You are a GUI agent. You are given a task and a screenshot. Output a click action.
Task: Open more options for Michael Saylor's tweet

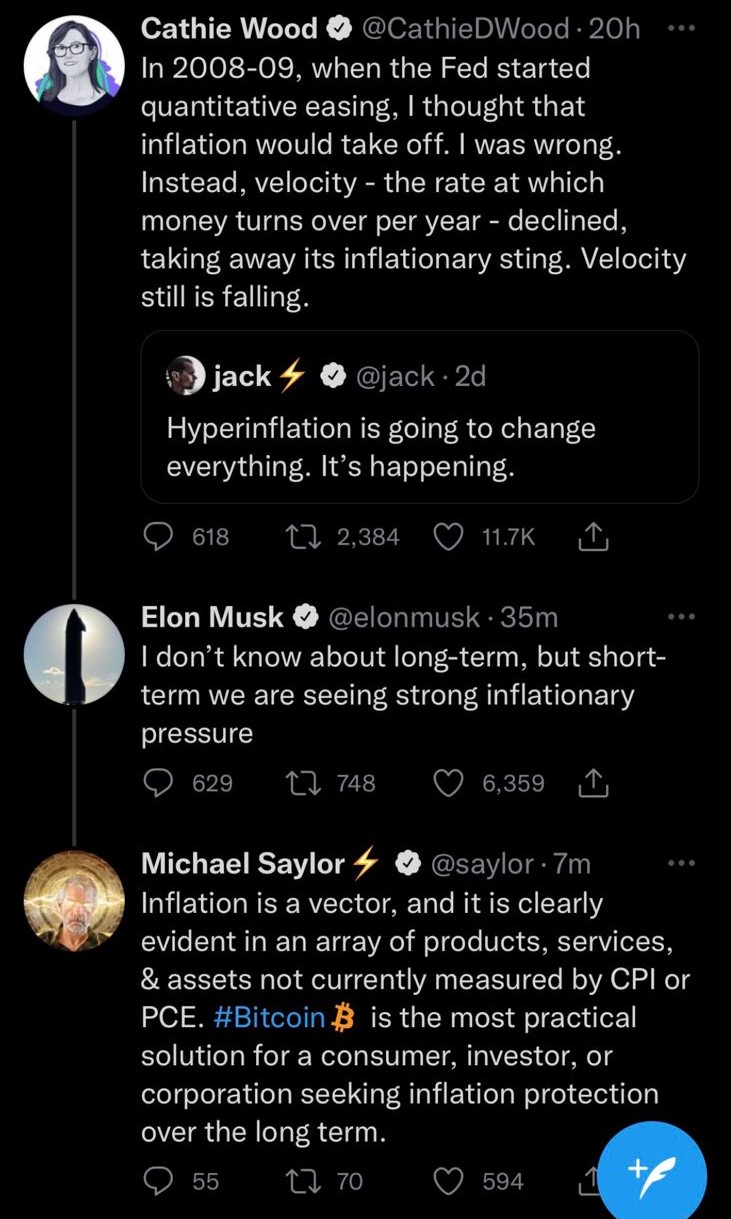click(x=680, y=863)
